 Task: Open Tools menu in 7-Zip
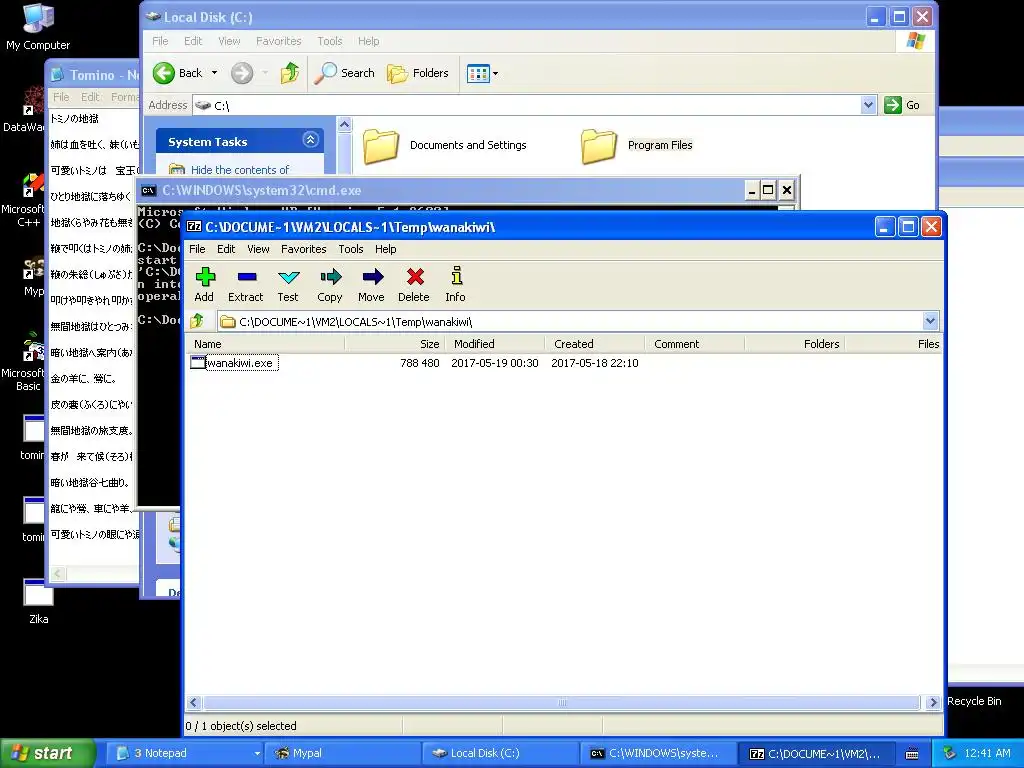351,249
